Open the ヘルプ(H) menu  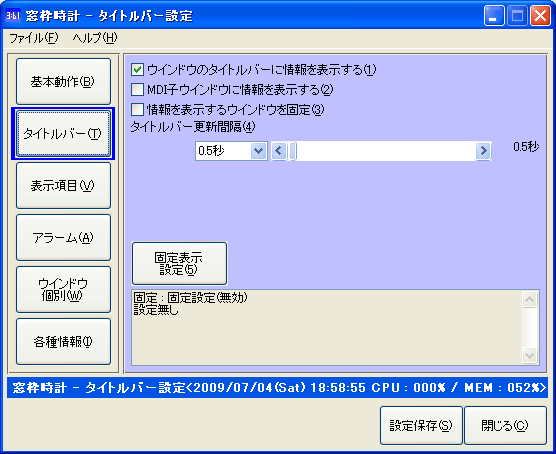pyautogui.click(x=95, y=38)
